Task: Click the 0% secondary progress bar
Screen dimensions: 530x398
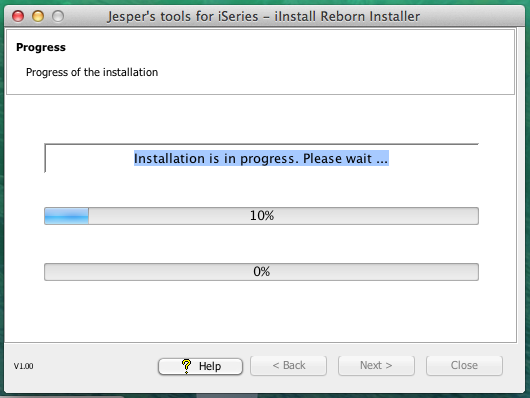Action: (x=261, y=272)
